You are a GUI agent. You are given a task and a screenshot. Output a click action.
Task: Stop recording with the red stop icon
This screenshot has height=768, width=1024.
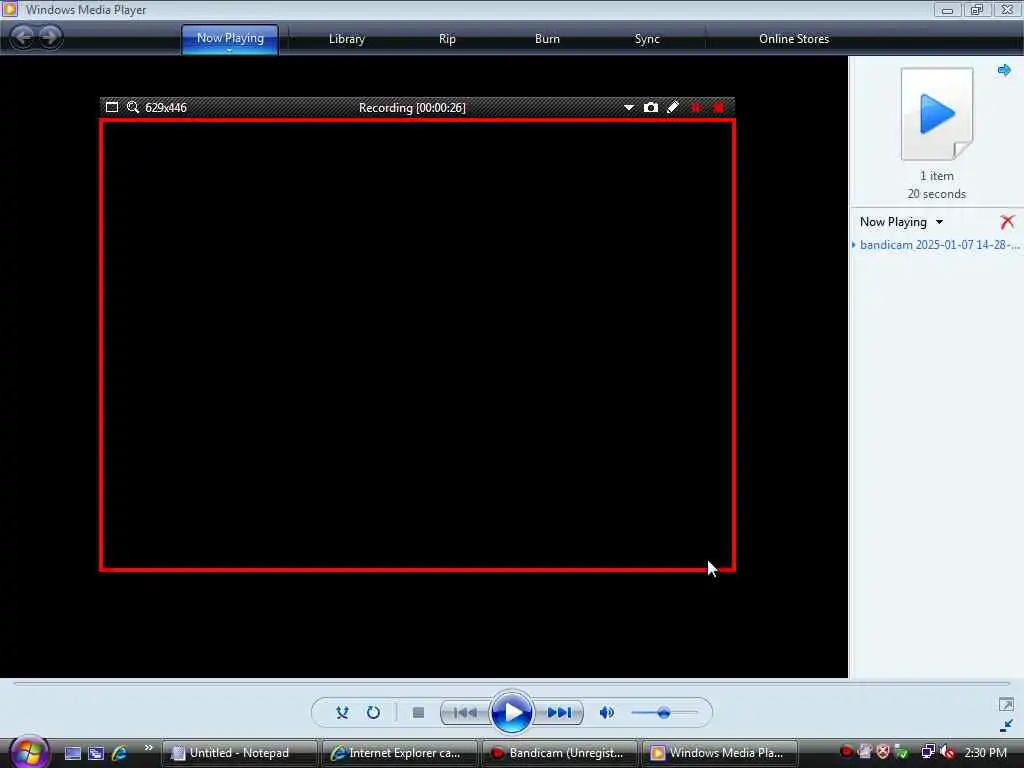click(x=718, y=107)
